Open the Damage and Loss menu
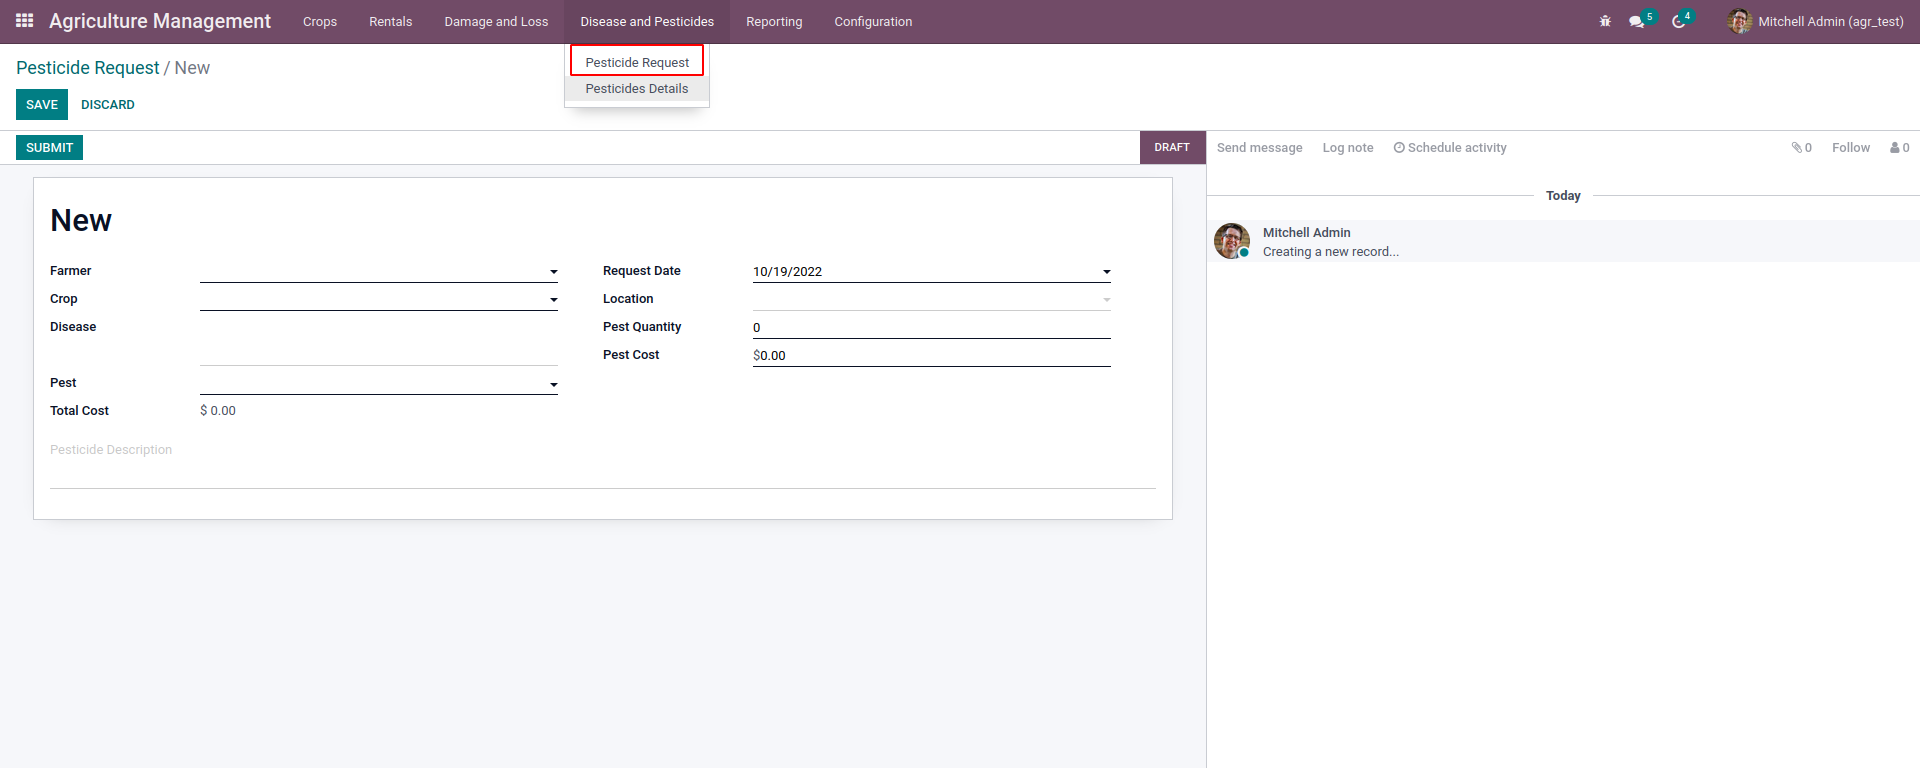 [496, 22]
